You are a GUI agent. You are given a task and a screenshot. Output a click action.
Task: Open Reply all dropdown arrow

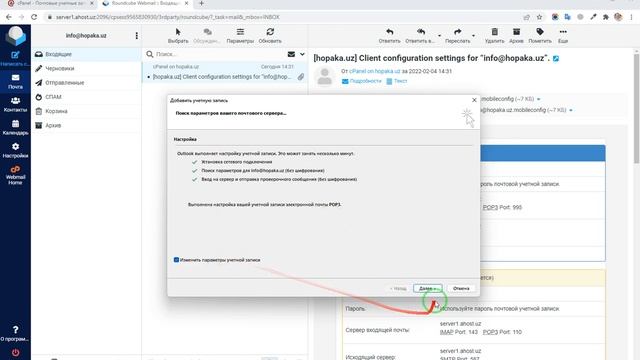click(x=439, y=36)
